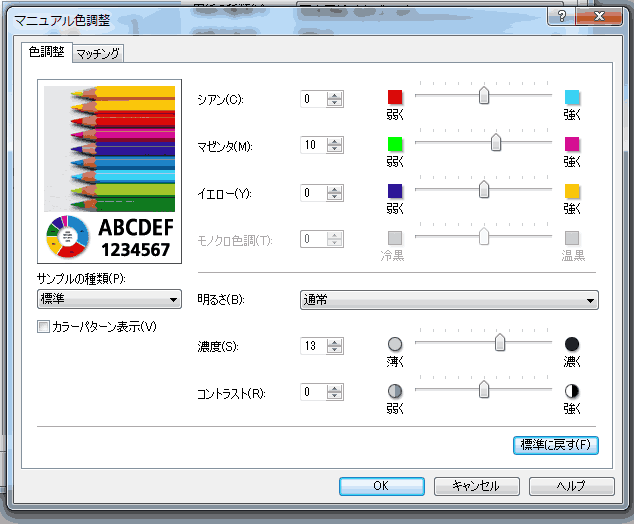The height and width of the screenshot is (524, 634).
Task: Click the black dense circle icon
Action: pos(572,344)
